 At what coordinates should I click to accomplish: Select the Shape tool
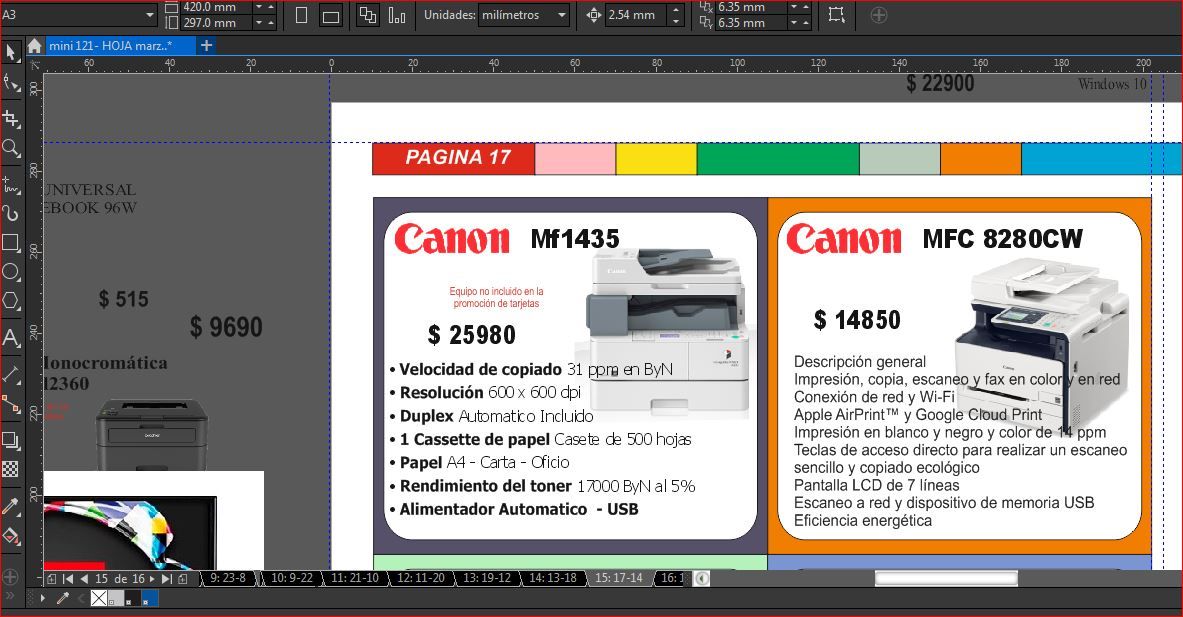point(11,83)
